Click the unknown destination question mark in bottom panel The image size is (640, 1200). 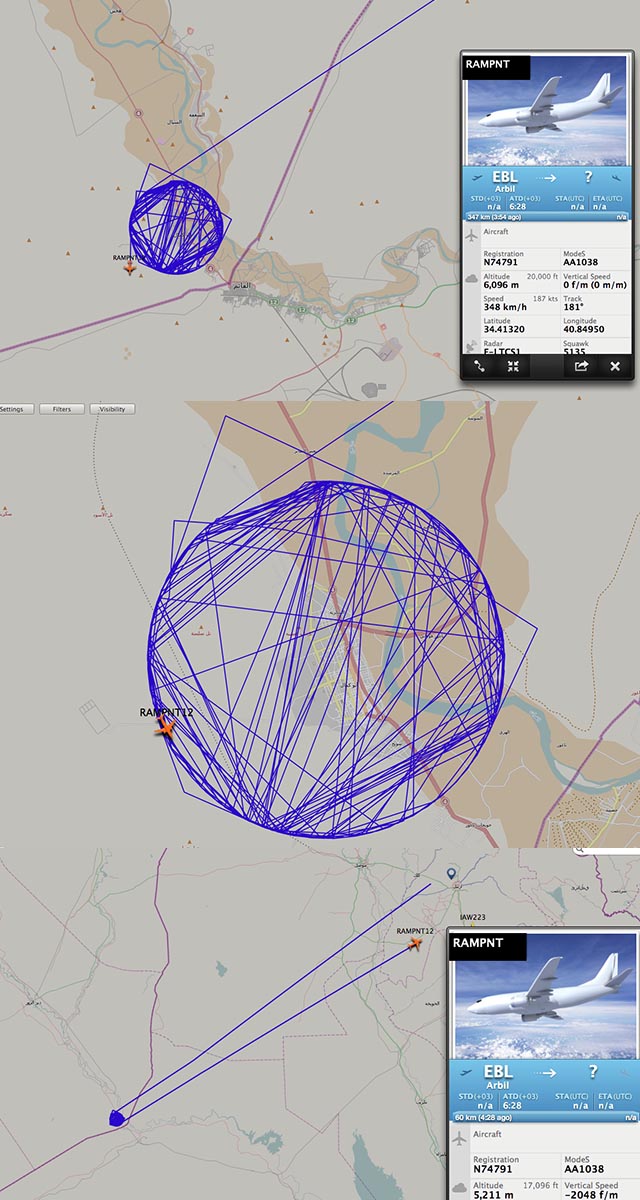tap(593, 1071)
